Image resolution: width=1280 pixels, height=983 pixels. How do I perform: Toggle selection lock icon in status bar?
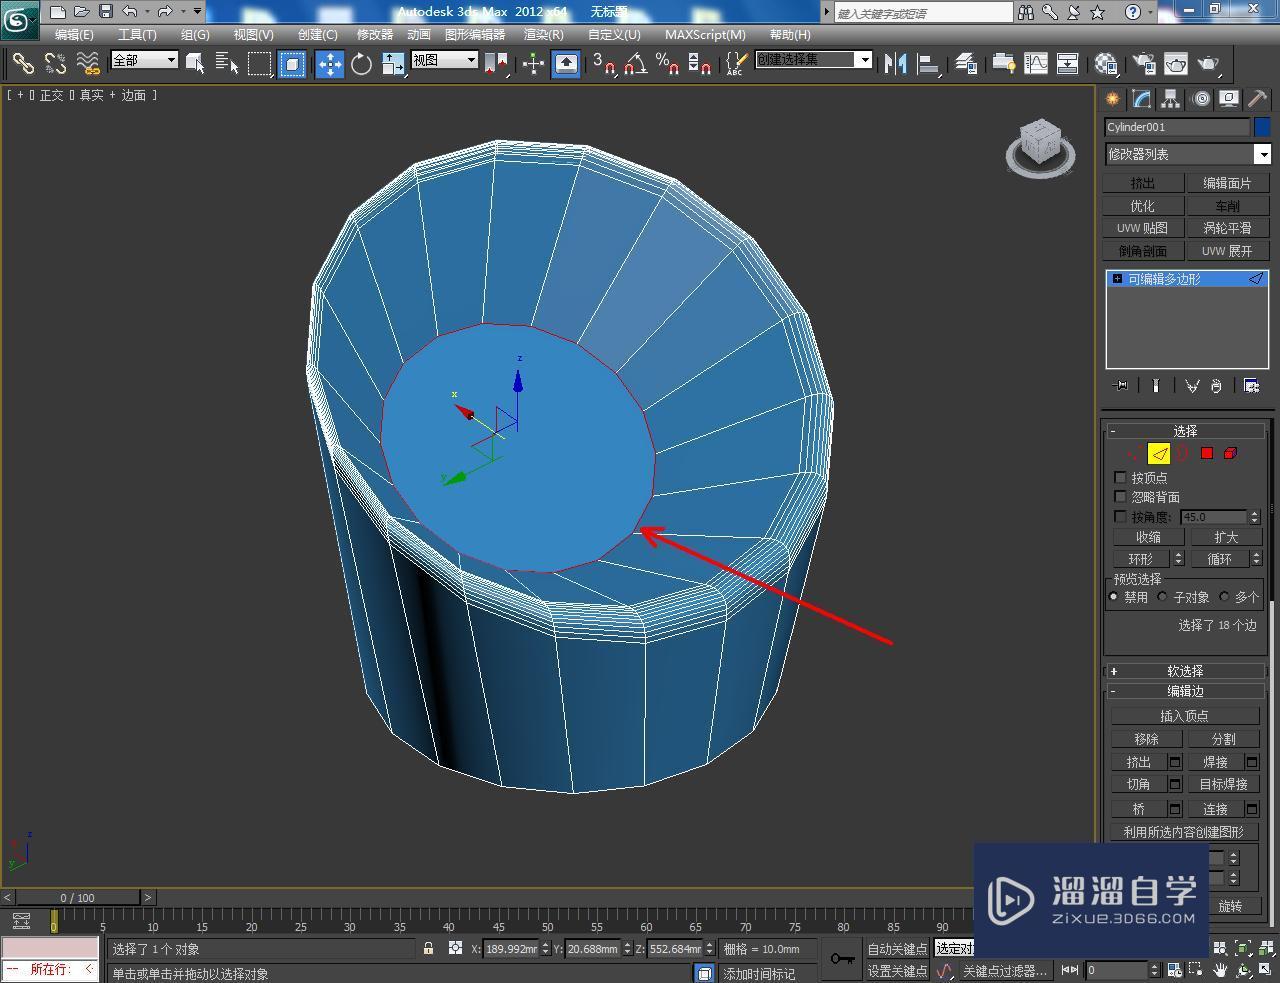[x=428, y=948]
